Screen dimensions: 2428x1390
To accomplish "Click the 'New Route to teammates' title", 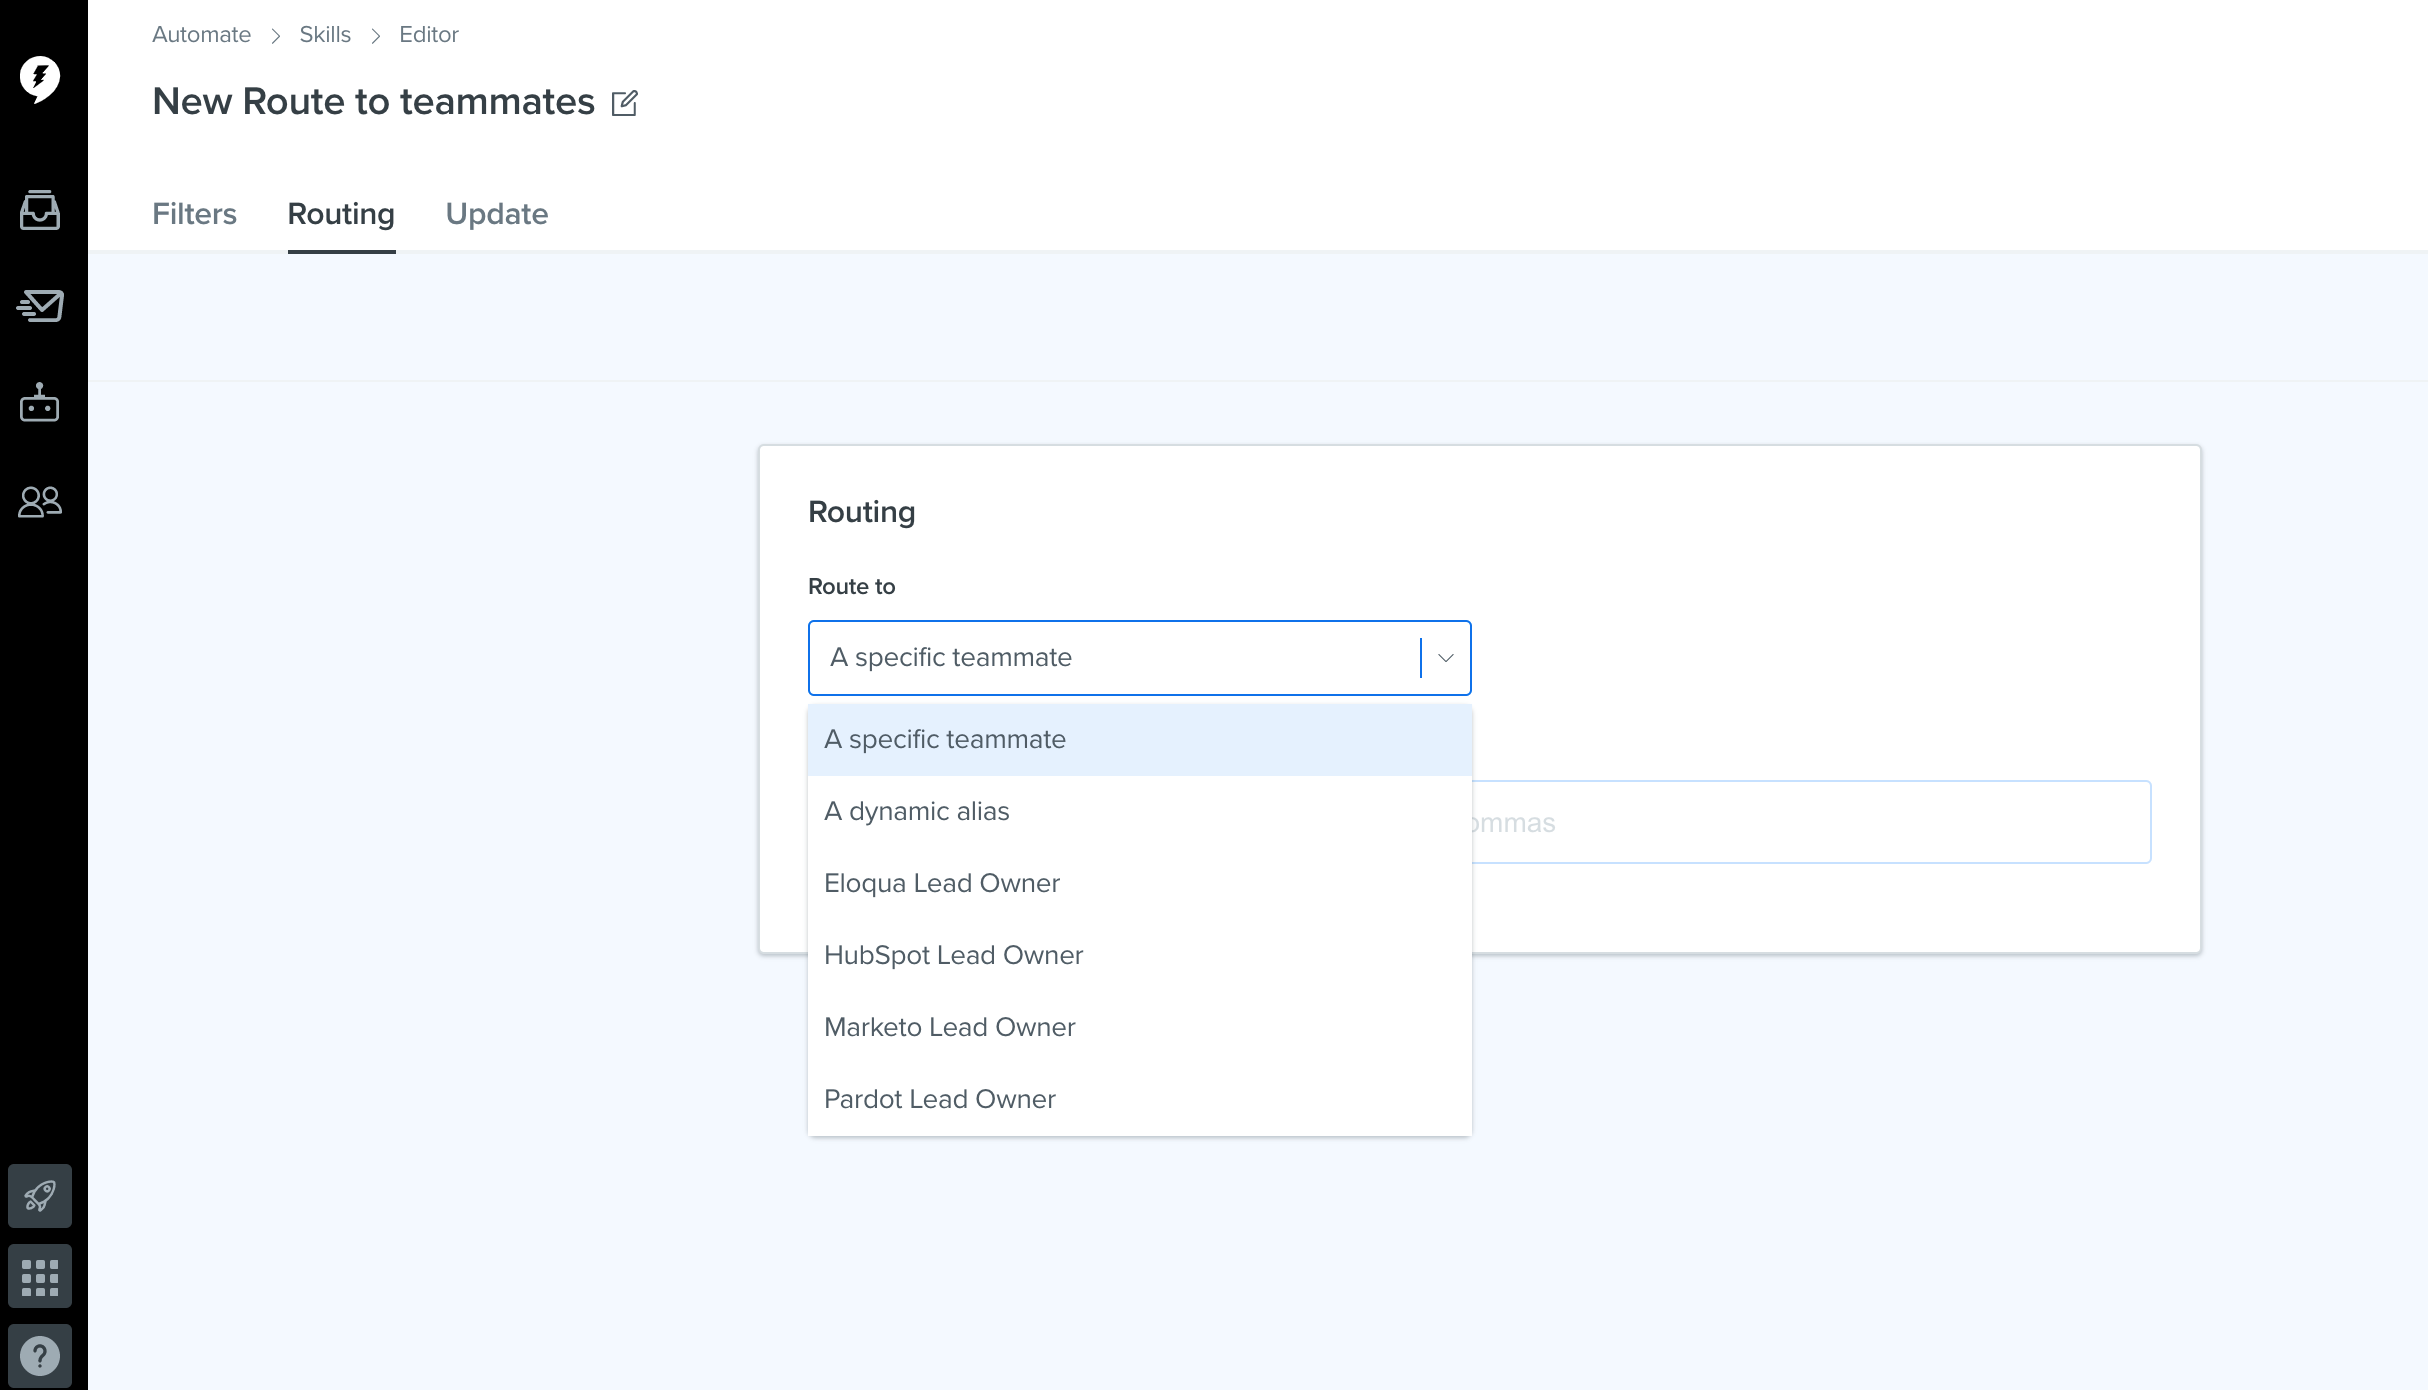I will (x=373, y=102).
